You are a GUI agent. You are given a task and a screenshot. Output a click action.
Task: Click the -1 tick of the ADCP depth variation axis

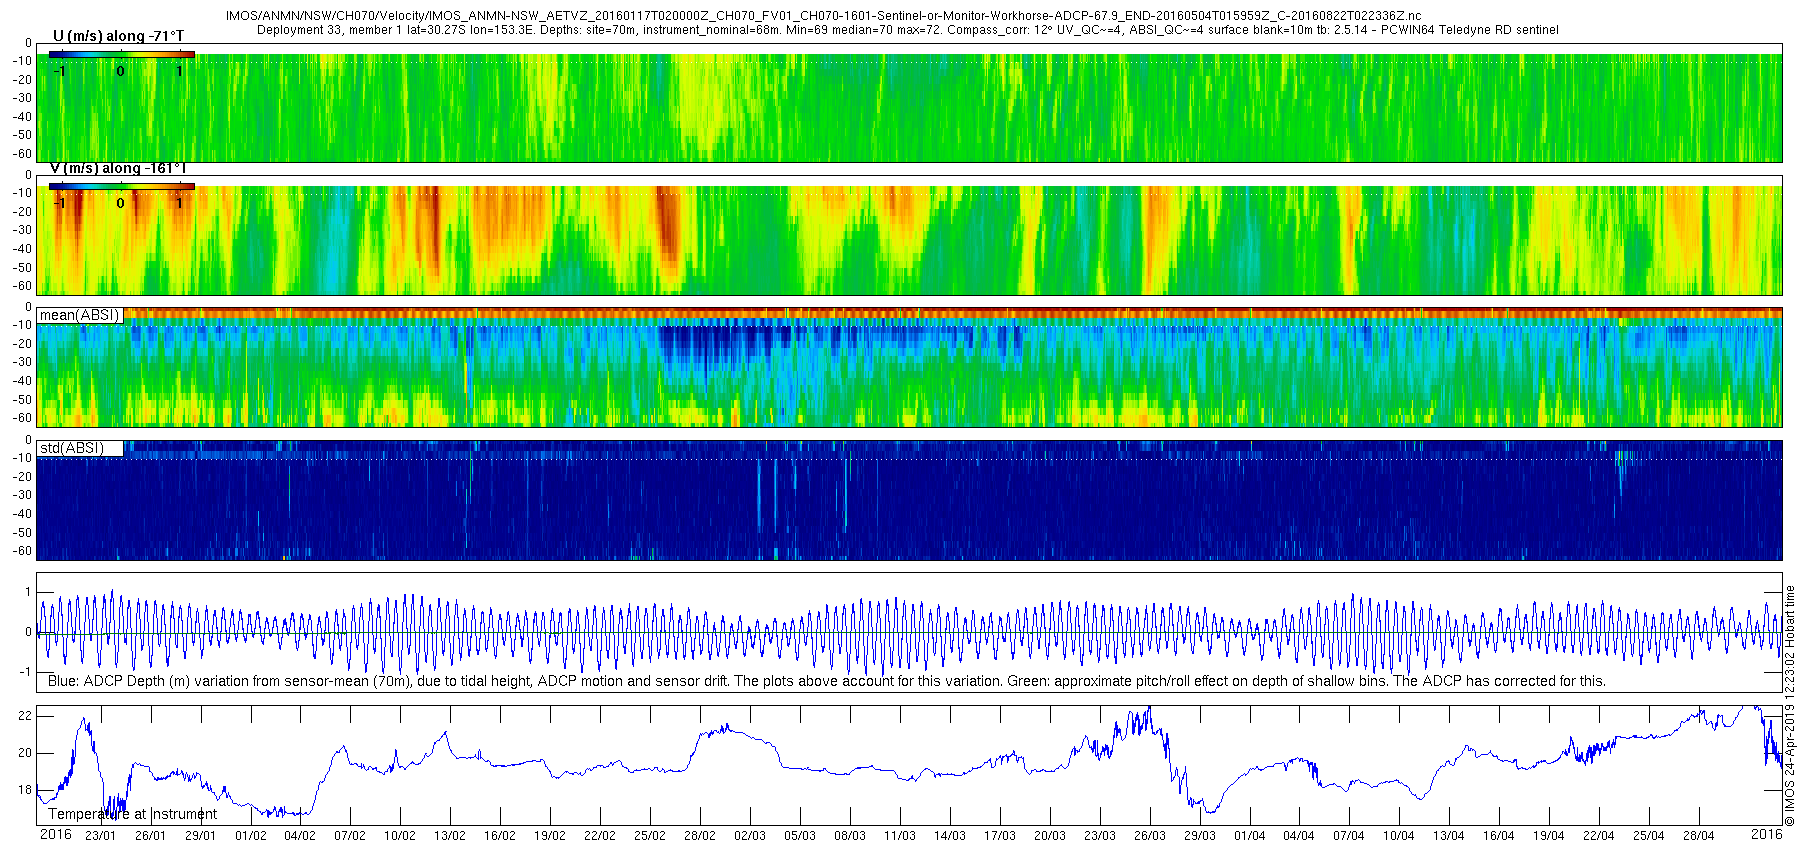(x=26, y=672)
